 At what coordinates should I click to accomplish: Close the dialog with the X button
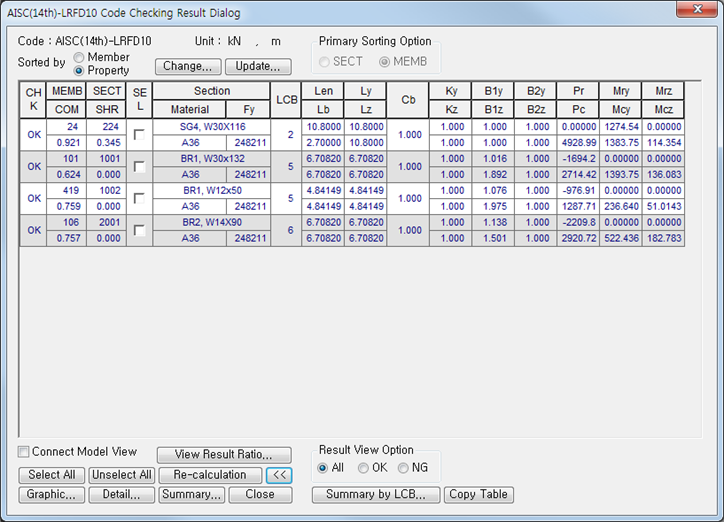pos(697,9)
